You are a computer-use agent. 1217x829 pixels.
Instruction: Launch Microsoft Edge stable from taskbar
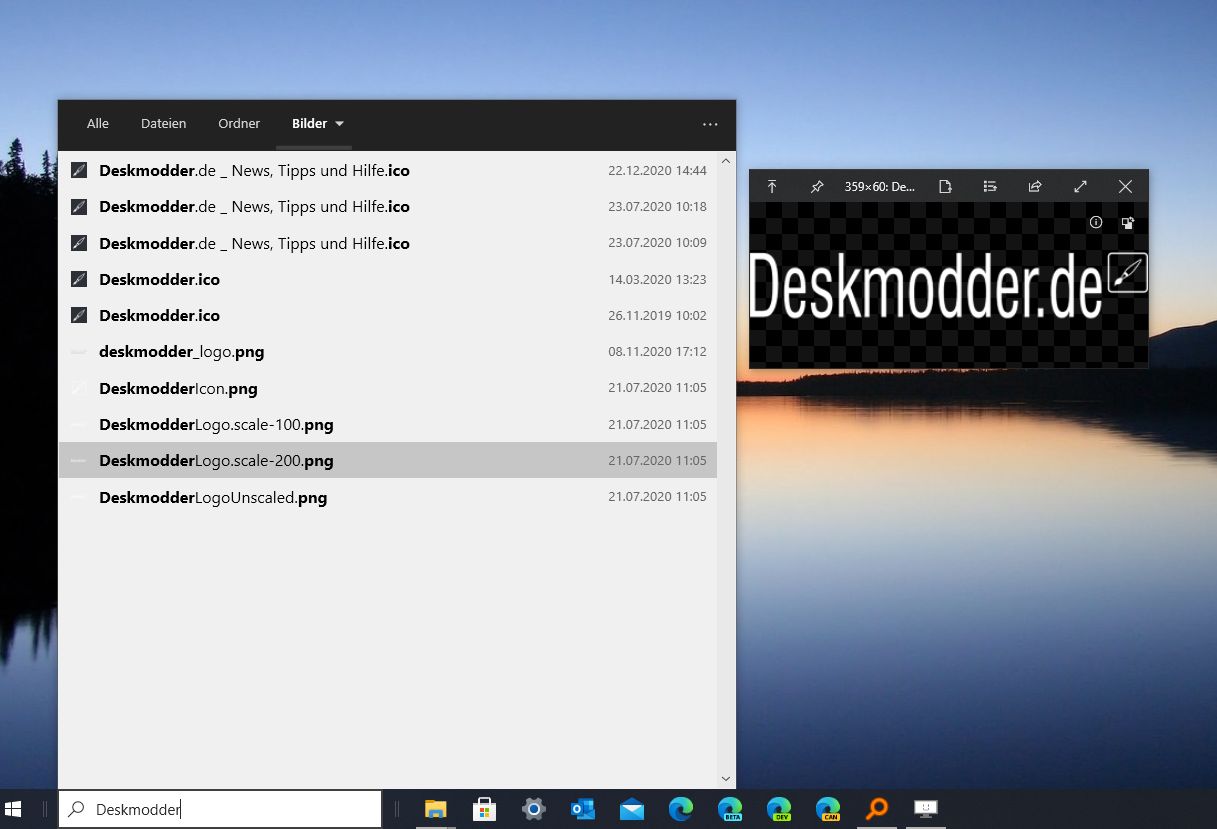coord(681,809)
